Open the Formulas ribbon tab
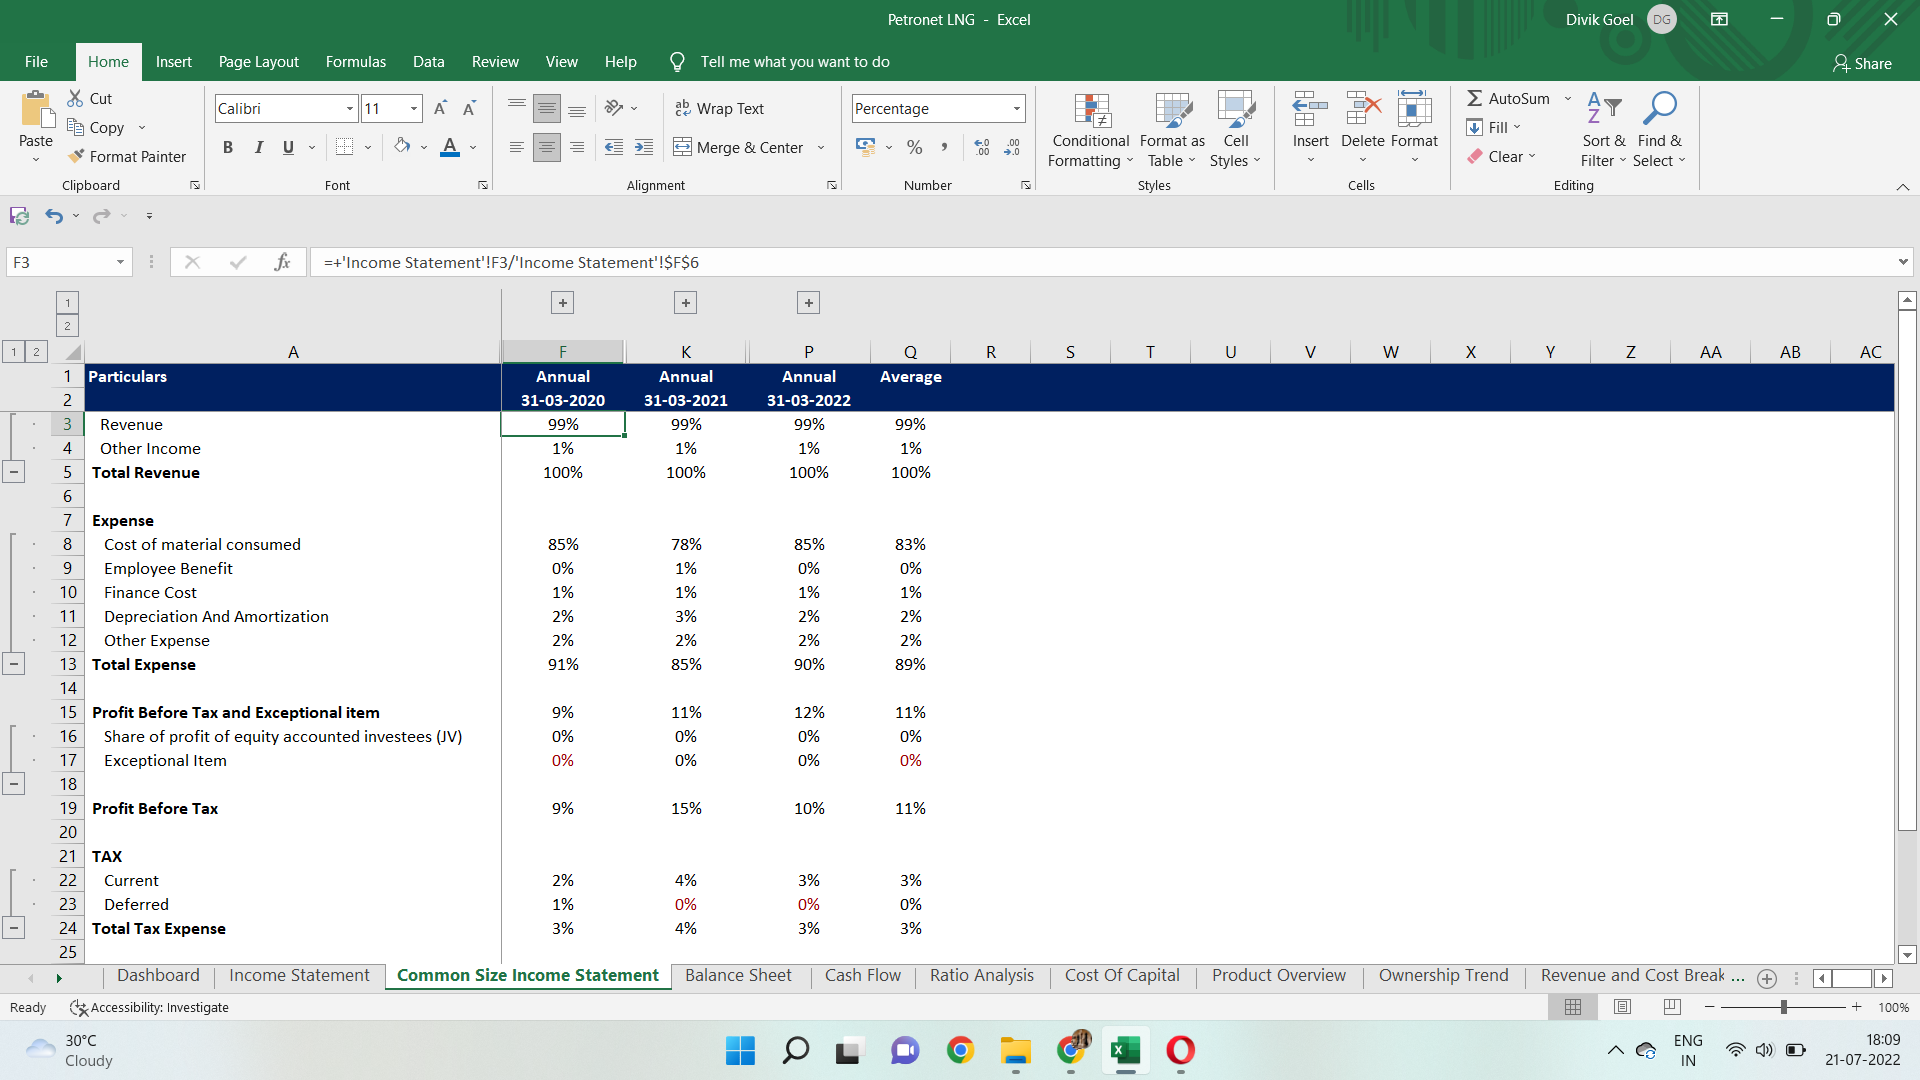1920x1080 pixels. [355, 62]
